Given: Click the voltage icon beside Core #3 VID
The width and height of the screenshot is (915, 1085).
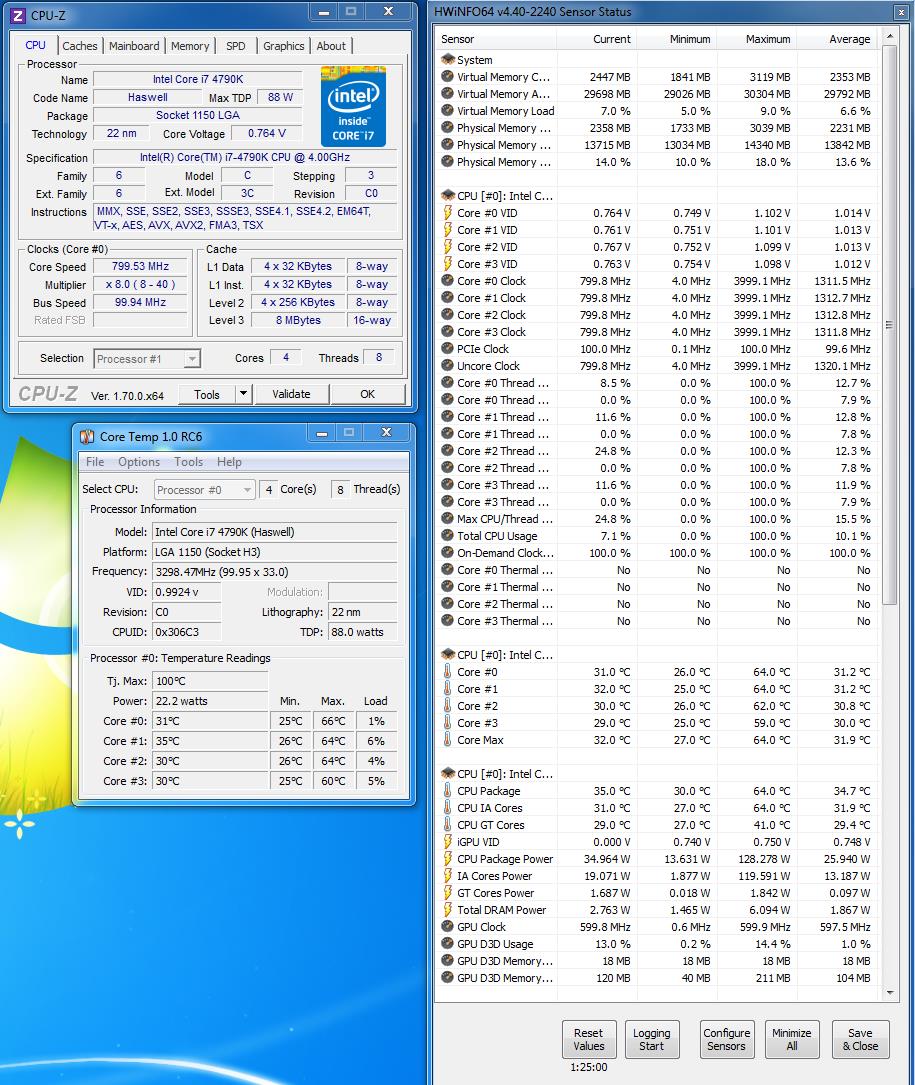Looking at the screenshot, I should tap(448, 264).
